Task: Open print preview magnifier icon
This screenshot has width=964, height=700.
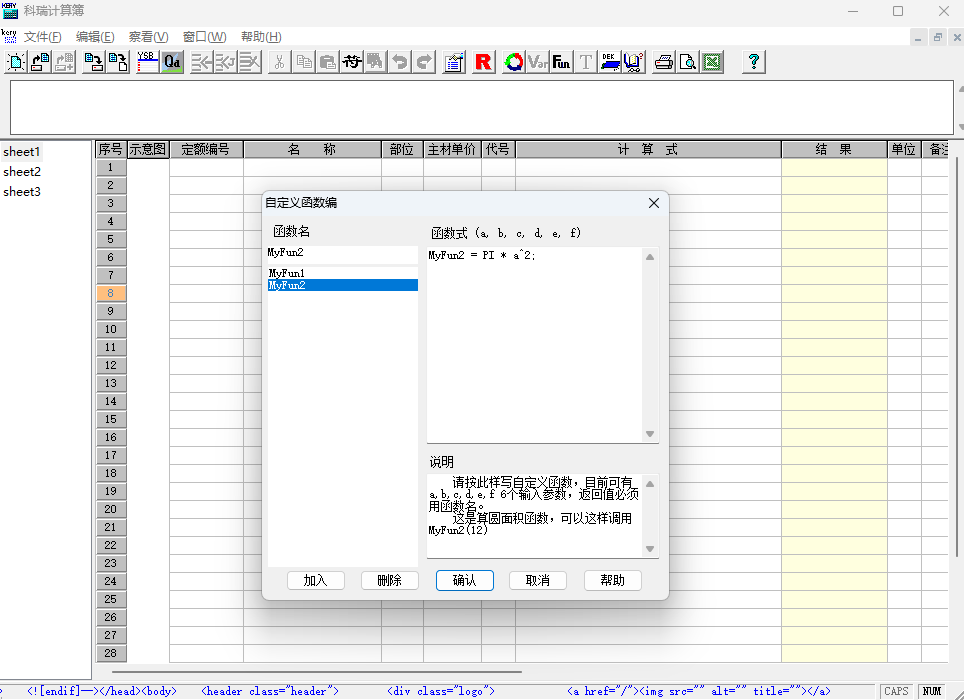Action: 688,62
